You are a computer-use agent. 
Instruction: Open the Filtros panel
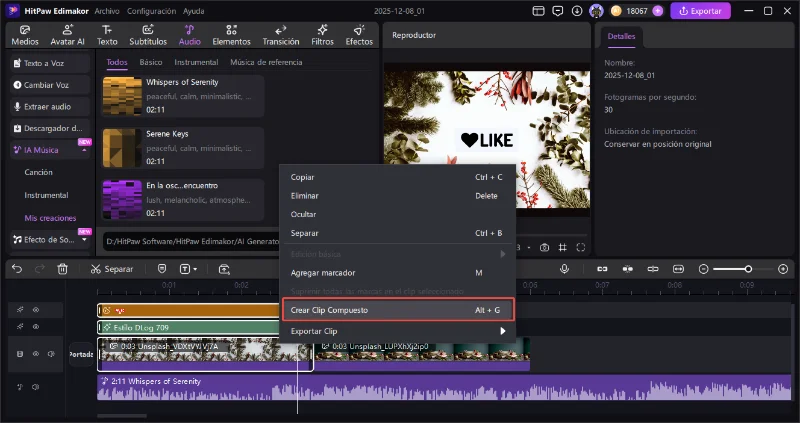pos(322,36)
